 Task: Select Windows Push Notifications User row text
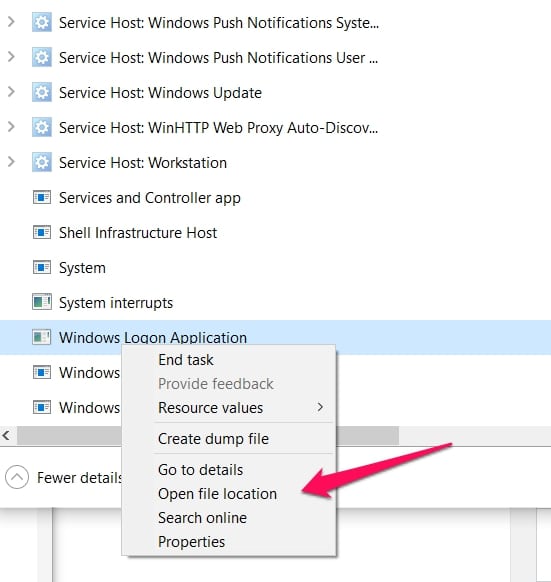click(219, 58)
